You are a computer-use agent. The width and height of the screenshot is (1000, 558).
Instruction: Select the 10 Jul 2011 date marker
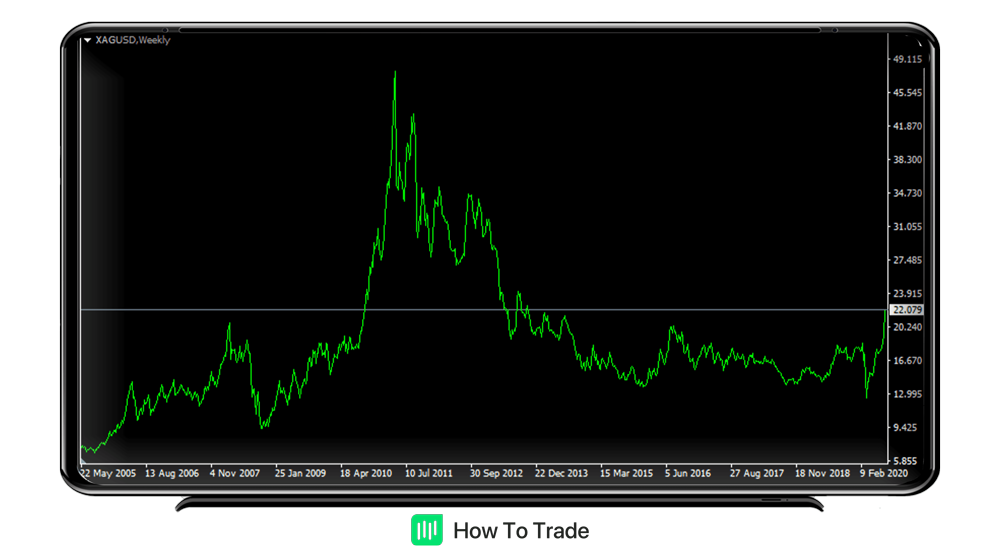[x=428, y=473]
